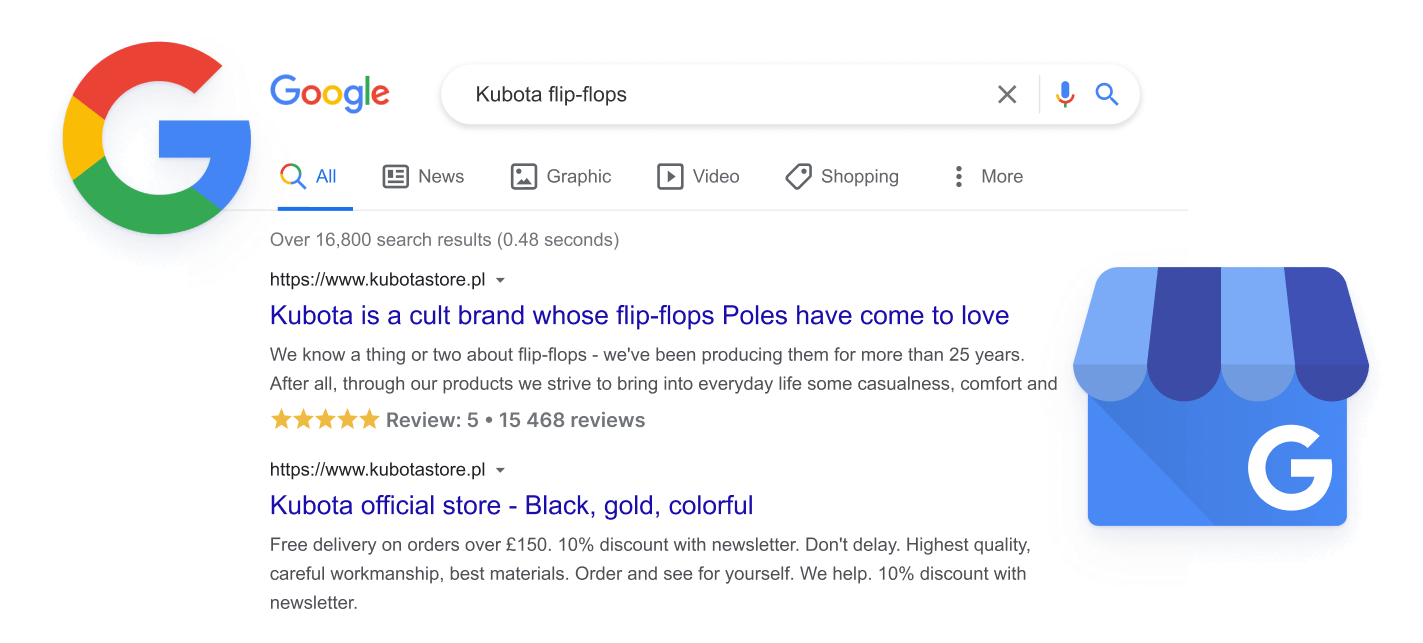The height and width of the screenshot is (643, 1423).
Task: Switch to the Video tab
Action: point(698,177)
